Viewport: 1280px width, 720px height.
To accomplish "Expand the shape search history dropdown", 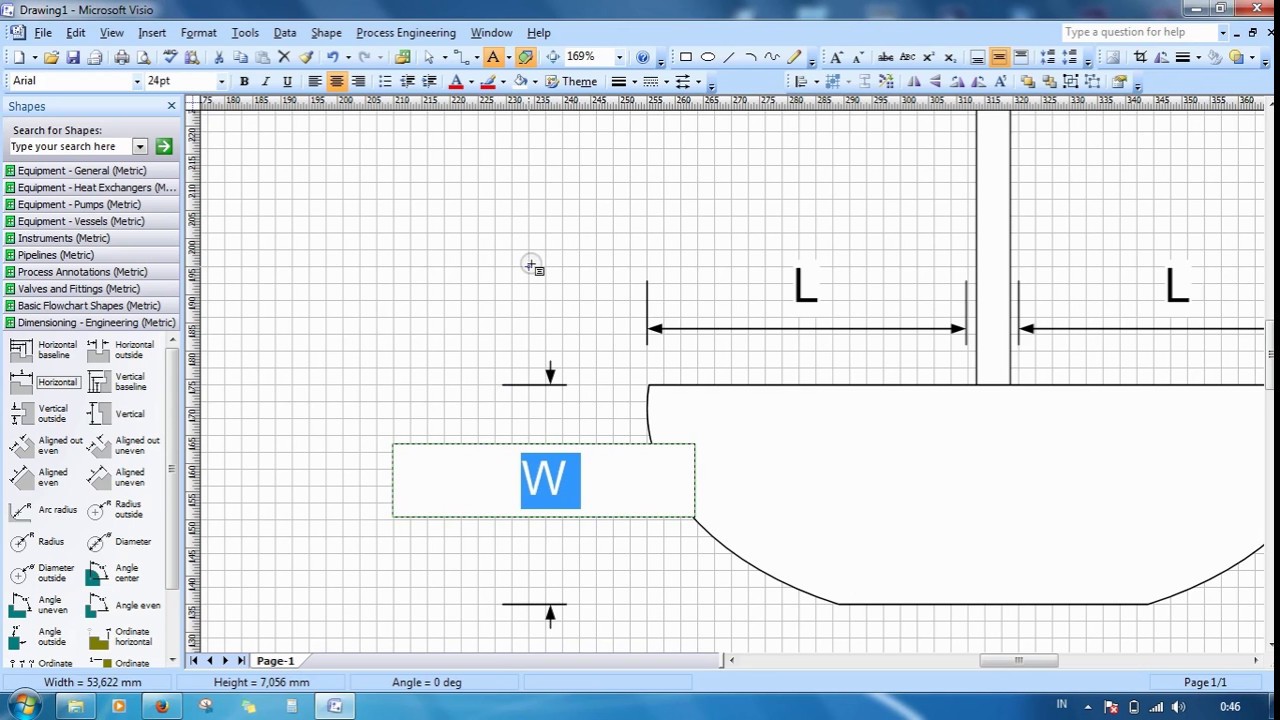I will 140,147.
